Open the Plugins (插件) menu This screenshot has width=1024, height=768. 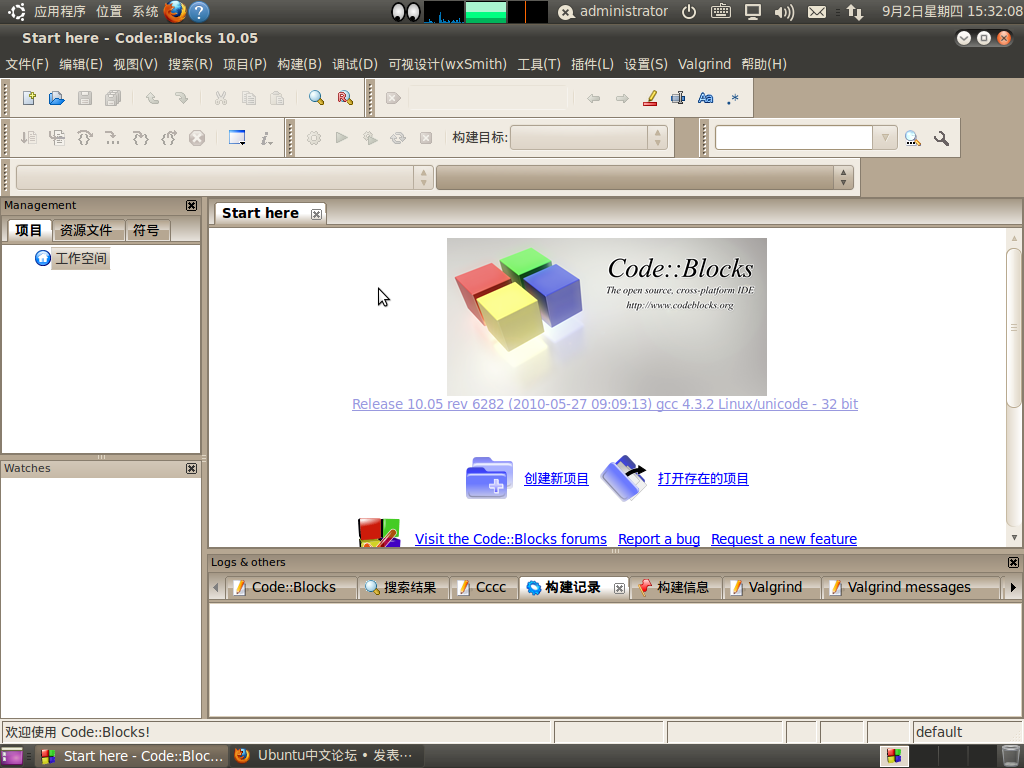coord(592,64)
